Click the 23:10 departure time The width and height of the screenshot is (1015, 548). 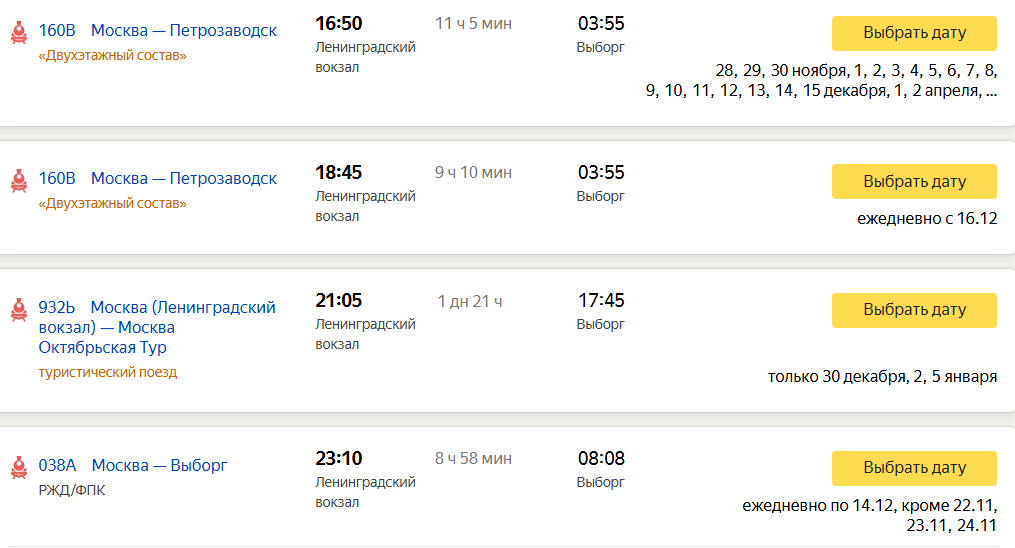coord(339,459)
